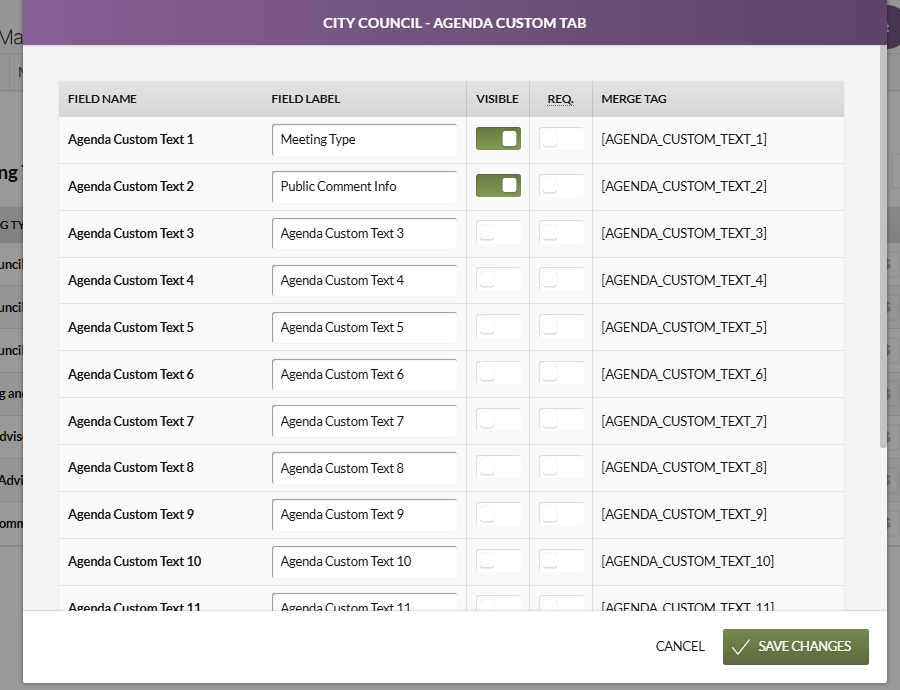Screen dimensions: 900x690
Task: Turn off Visible for Agenda Custom Text 1
Action: pos(498,139)
